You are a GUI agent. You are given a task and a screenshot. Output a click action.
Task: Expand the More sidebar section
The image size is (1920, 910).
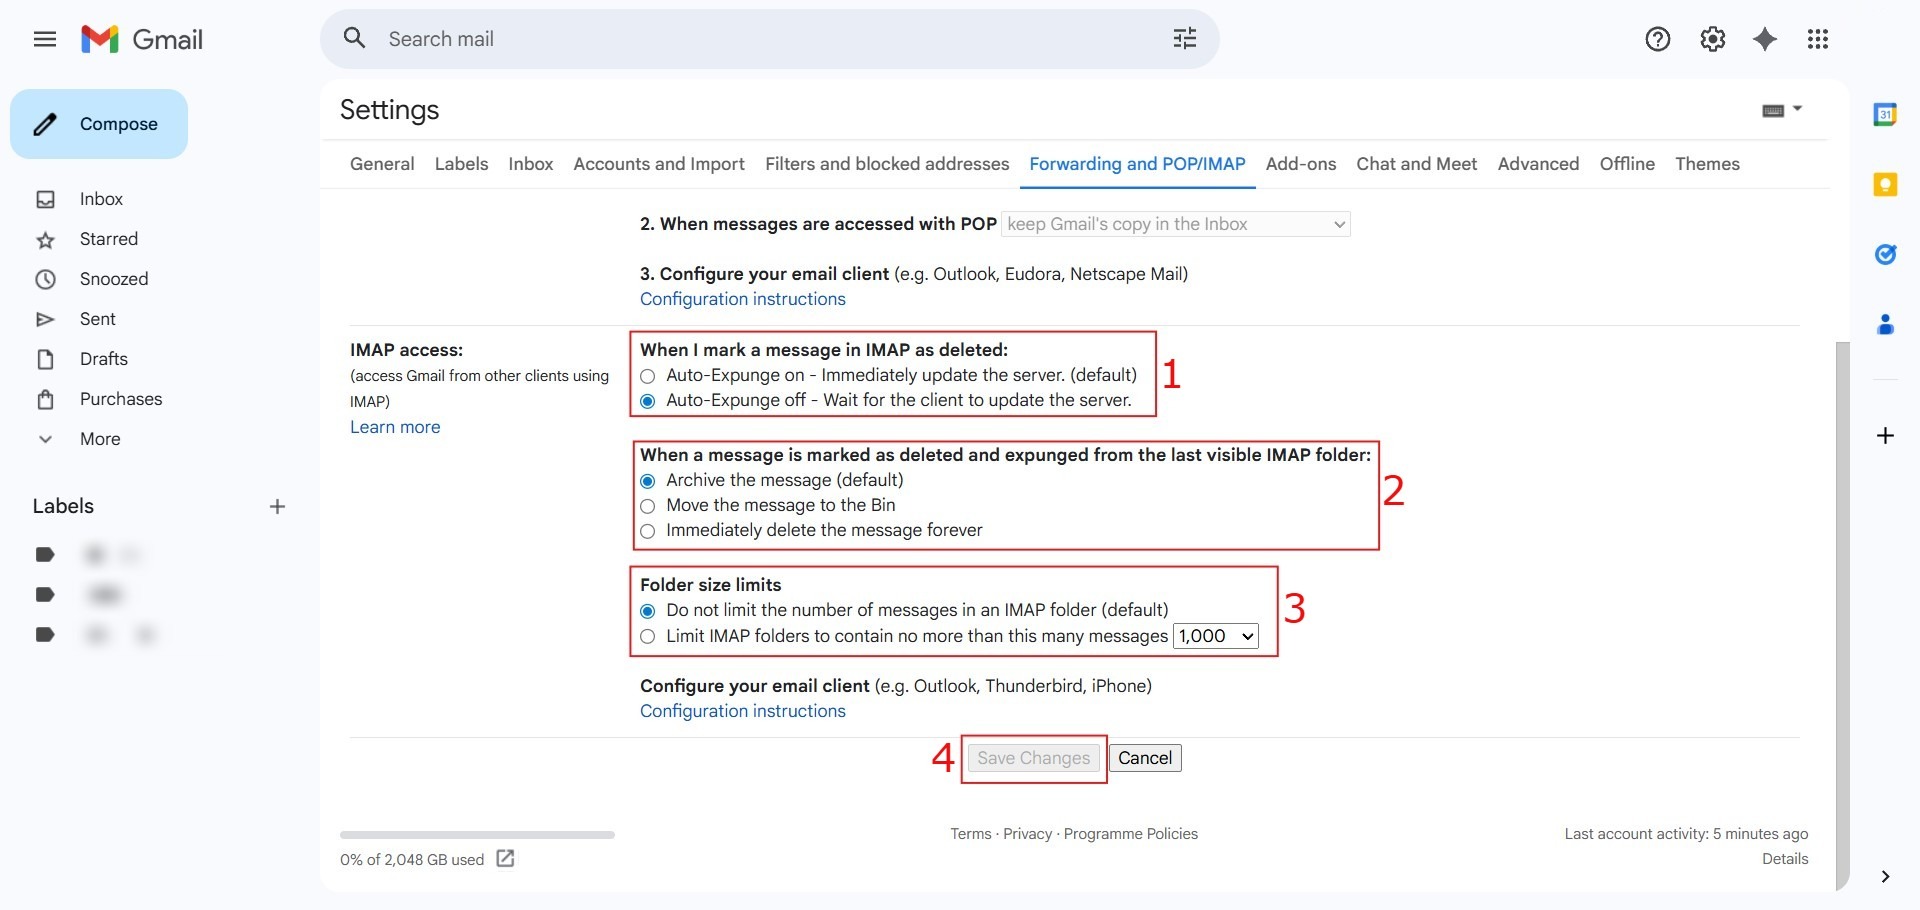coord(99,439)
